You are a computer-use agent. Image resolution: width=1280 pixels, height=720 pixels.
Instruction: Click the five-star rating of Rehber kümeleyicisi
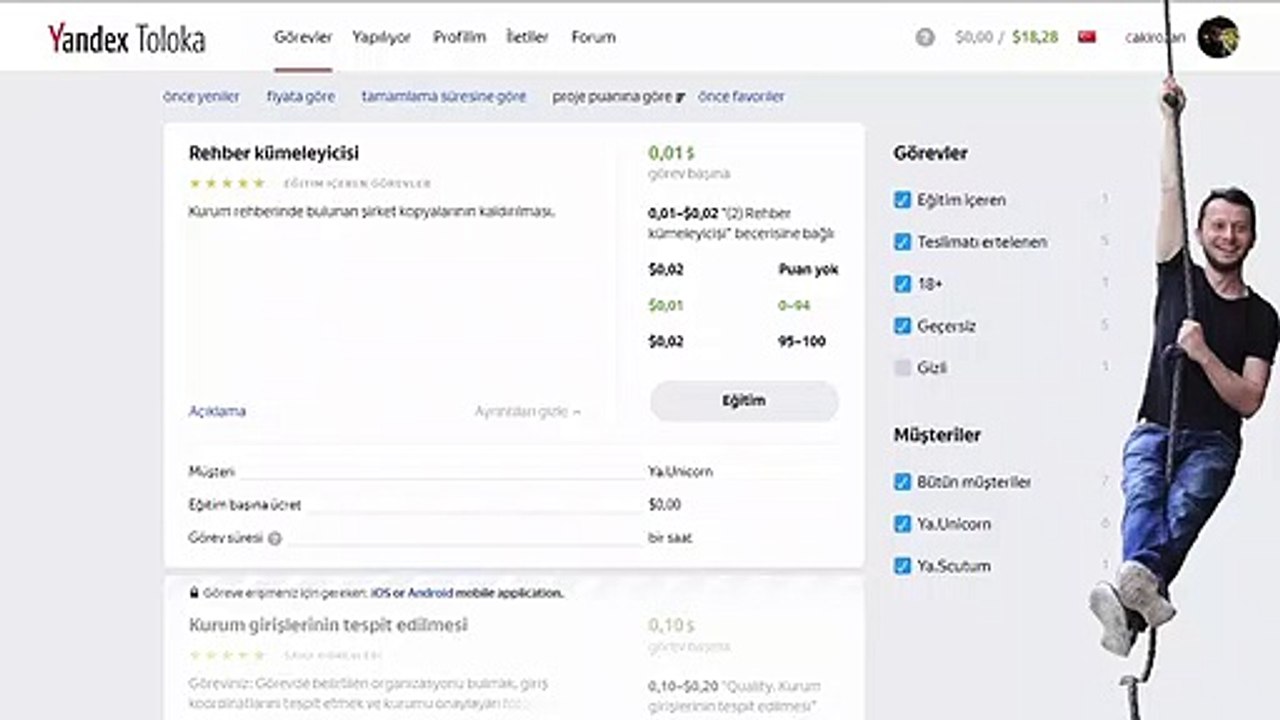[x=227, y=183]
